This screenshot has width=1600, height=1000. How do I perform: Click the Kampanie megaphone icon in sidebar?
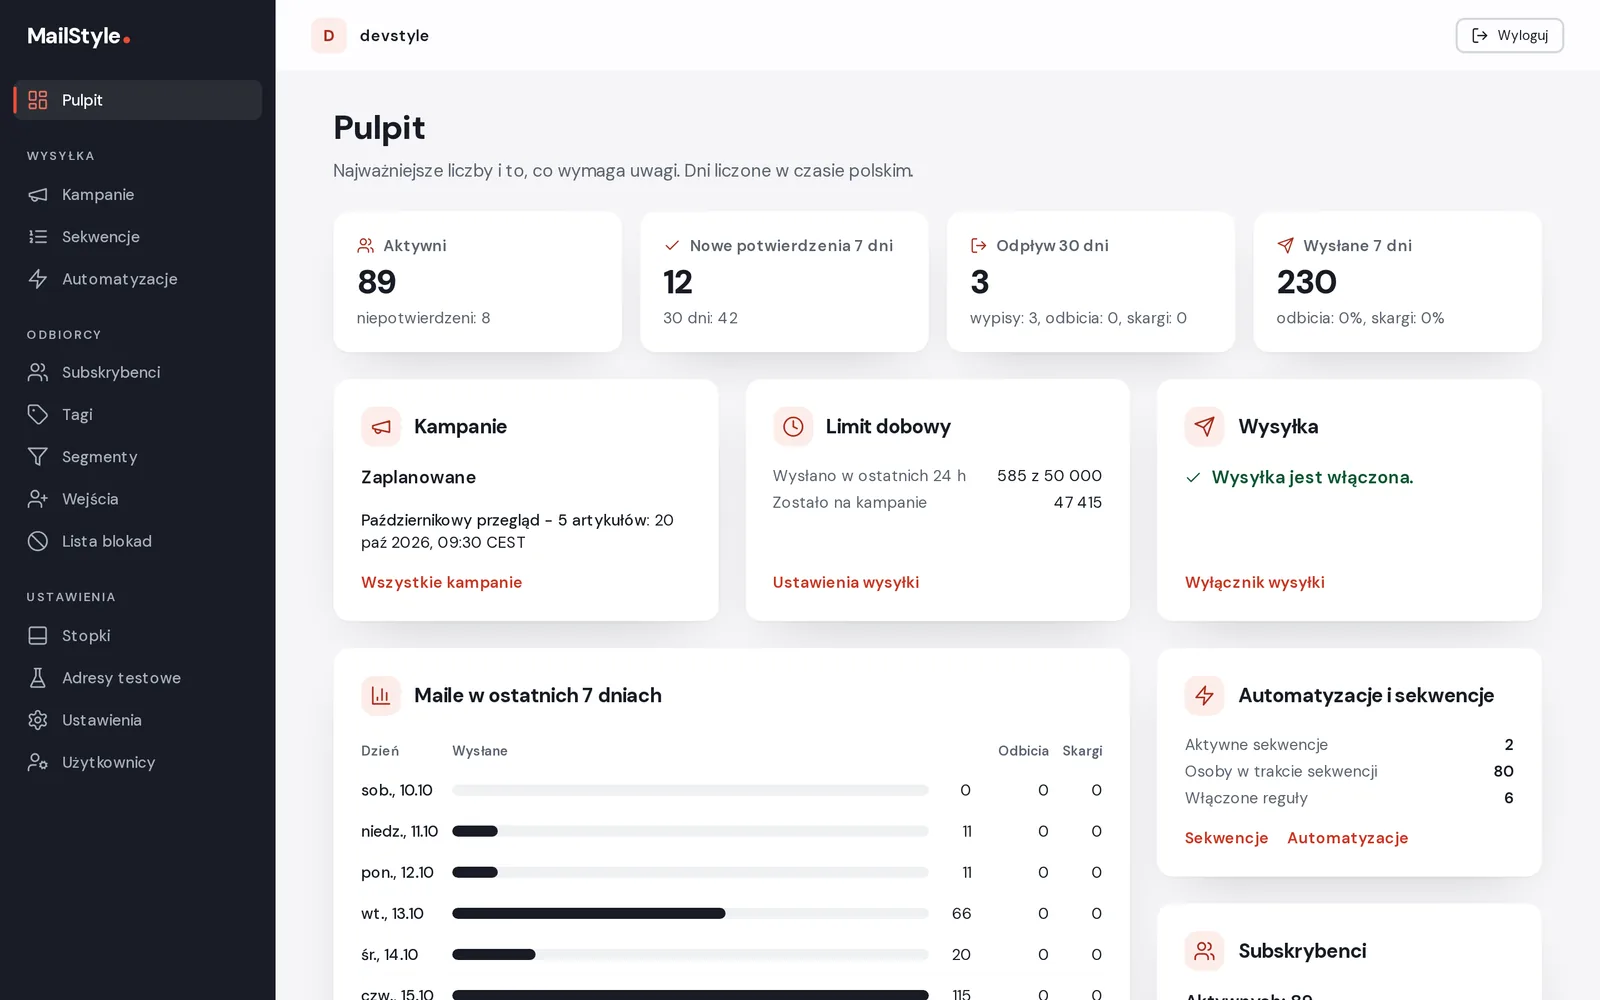point(38,195)
